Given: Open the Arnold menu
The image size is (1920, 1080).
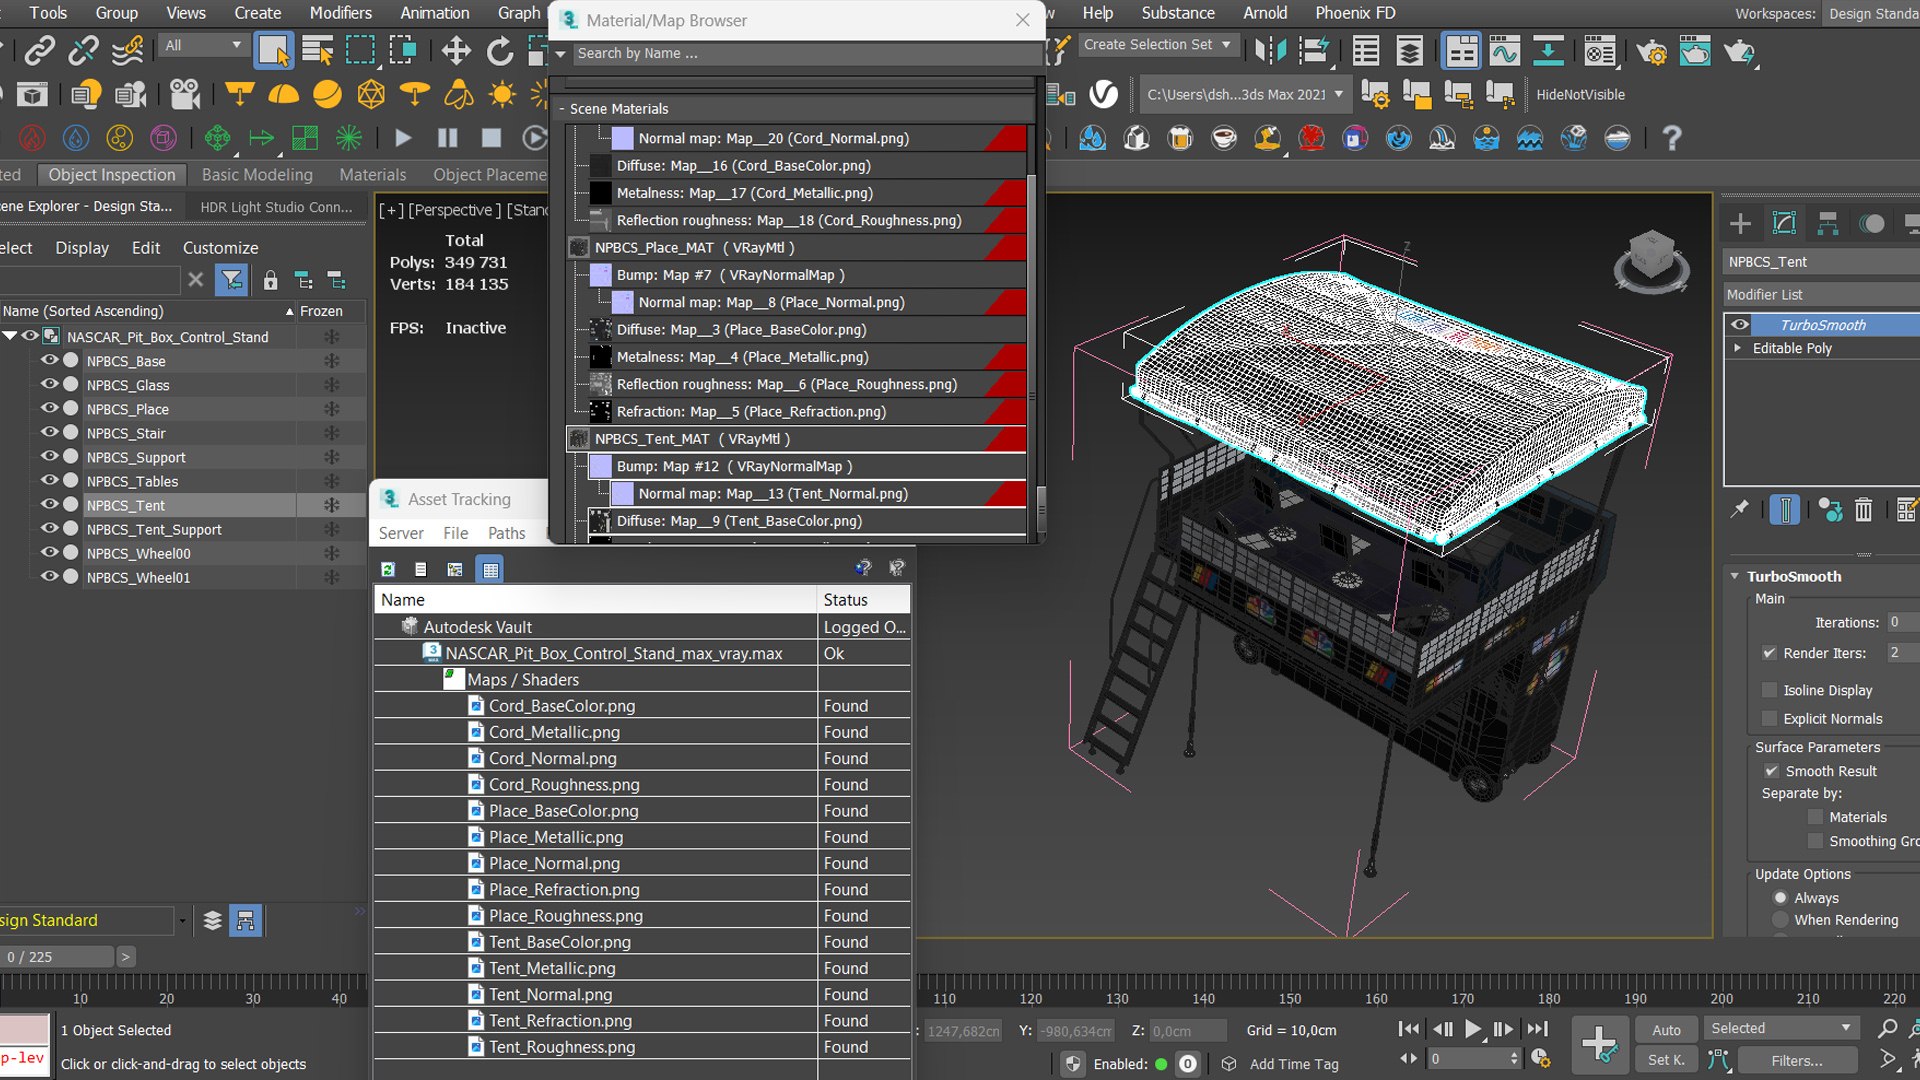Looking at the screenshot, I should point(1265,13).
